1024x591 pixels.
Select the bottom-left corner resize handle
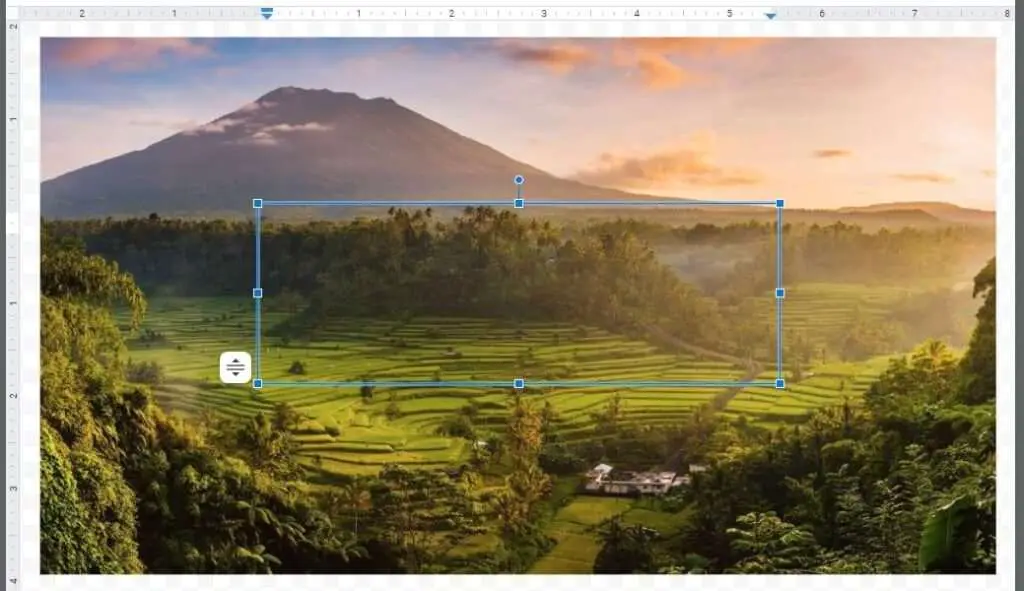click(257, 383)
